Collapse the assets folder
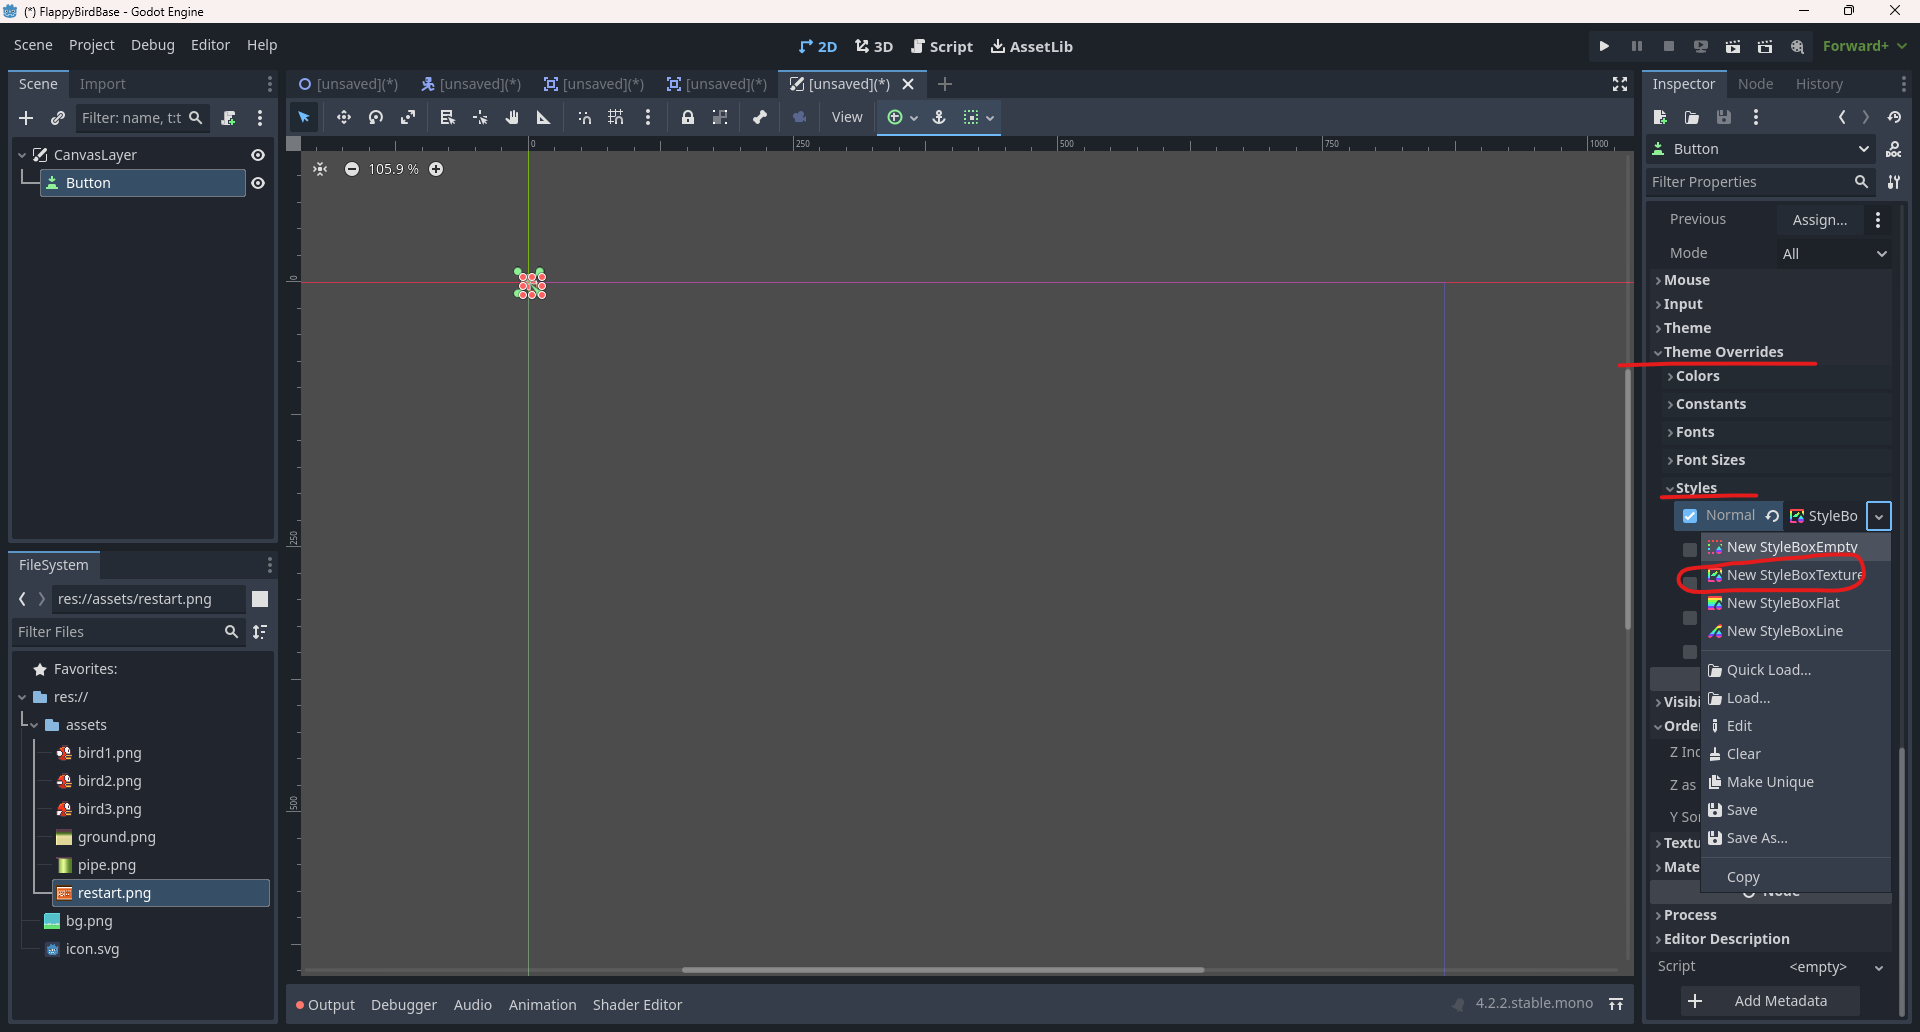 coord(34,725)
